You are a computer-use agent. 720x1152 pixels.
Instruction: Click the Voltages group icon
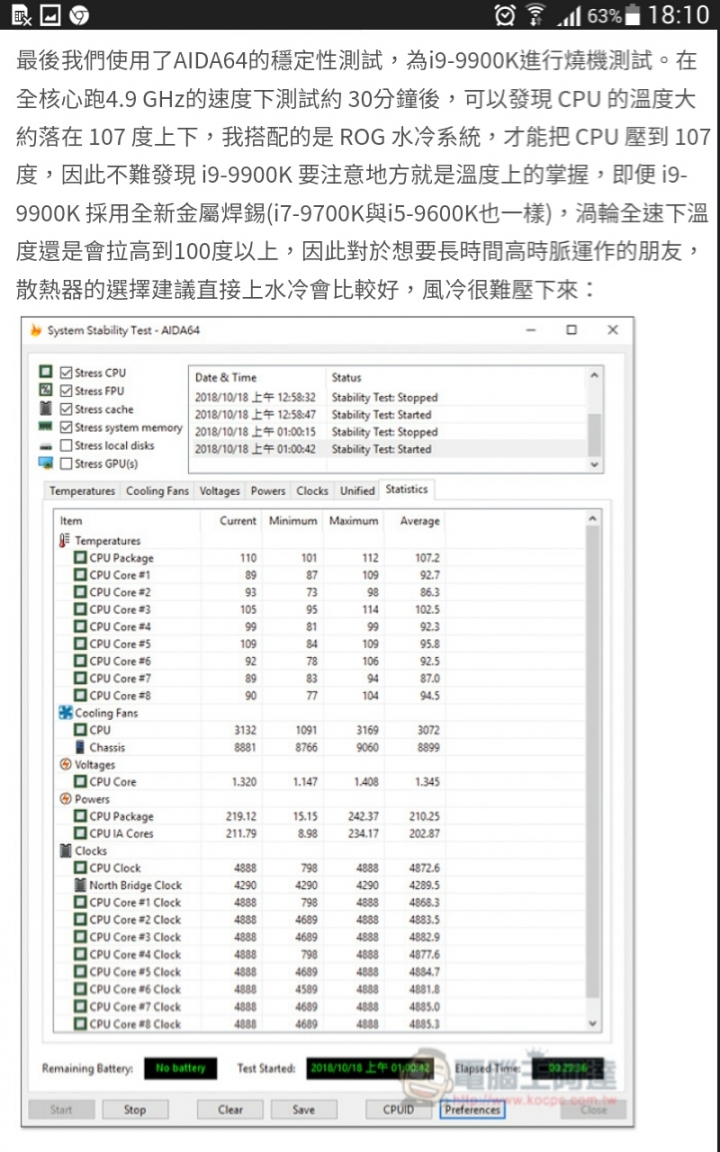[x=65, y=765]
